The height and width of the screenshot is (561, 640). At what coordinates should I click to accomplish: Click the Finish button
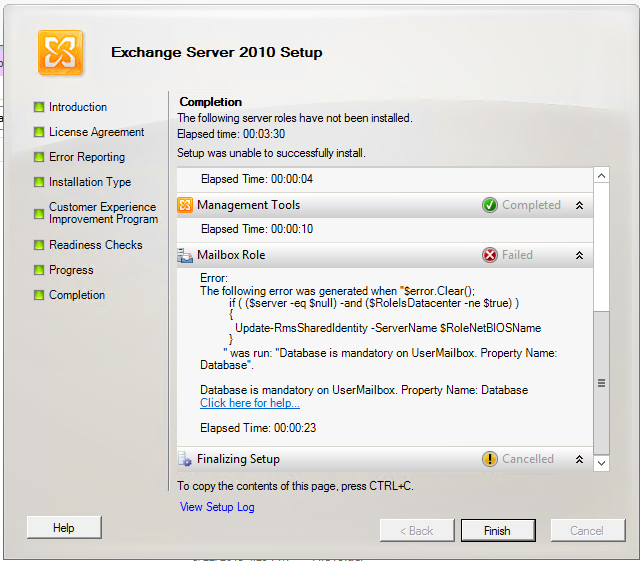498,531
